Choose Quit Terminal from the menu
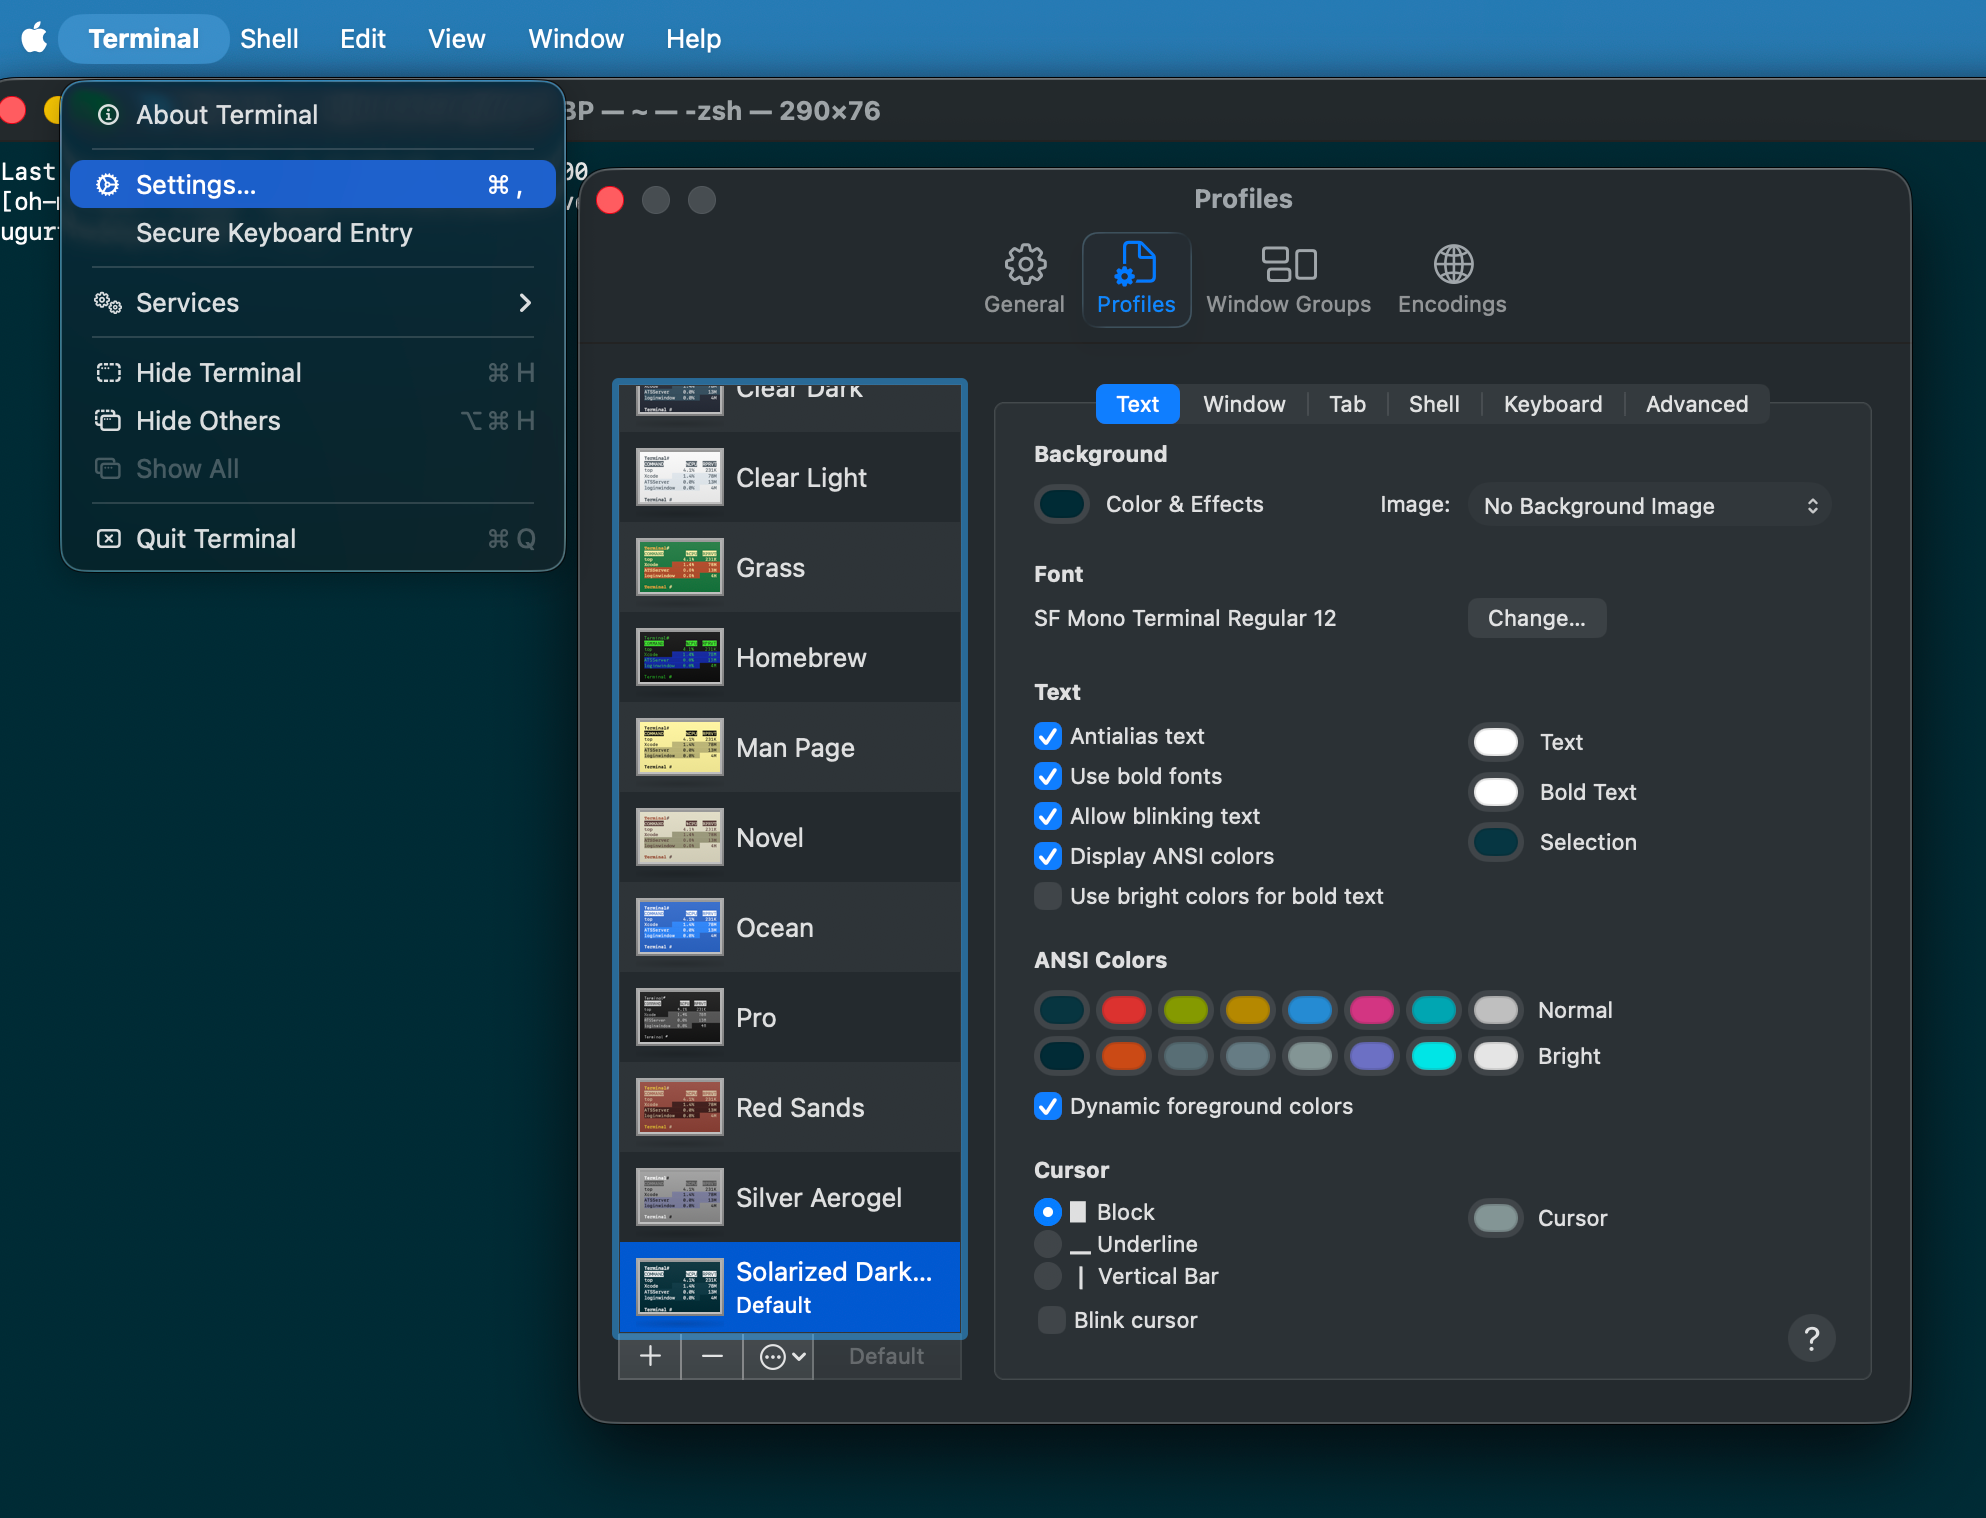Image resolution: width=1986 pixels, height=1518 pixels. [x=313, y=539]
